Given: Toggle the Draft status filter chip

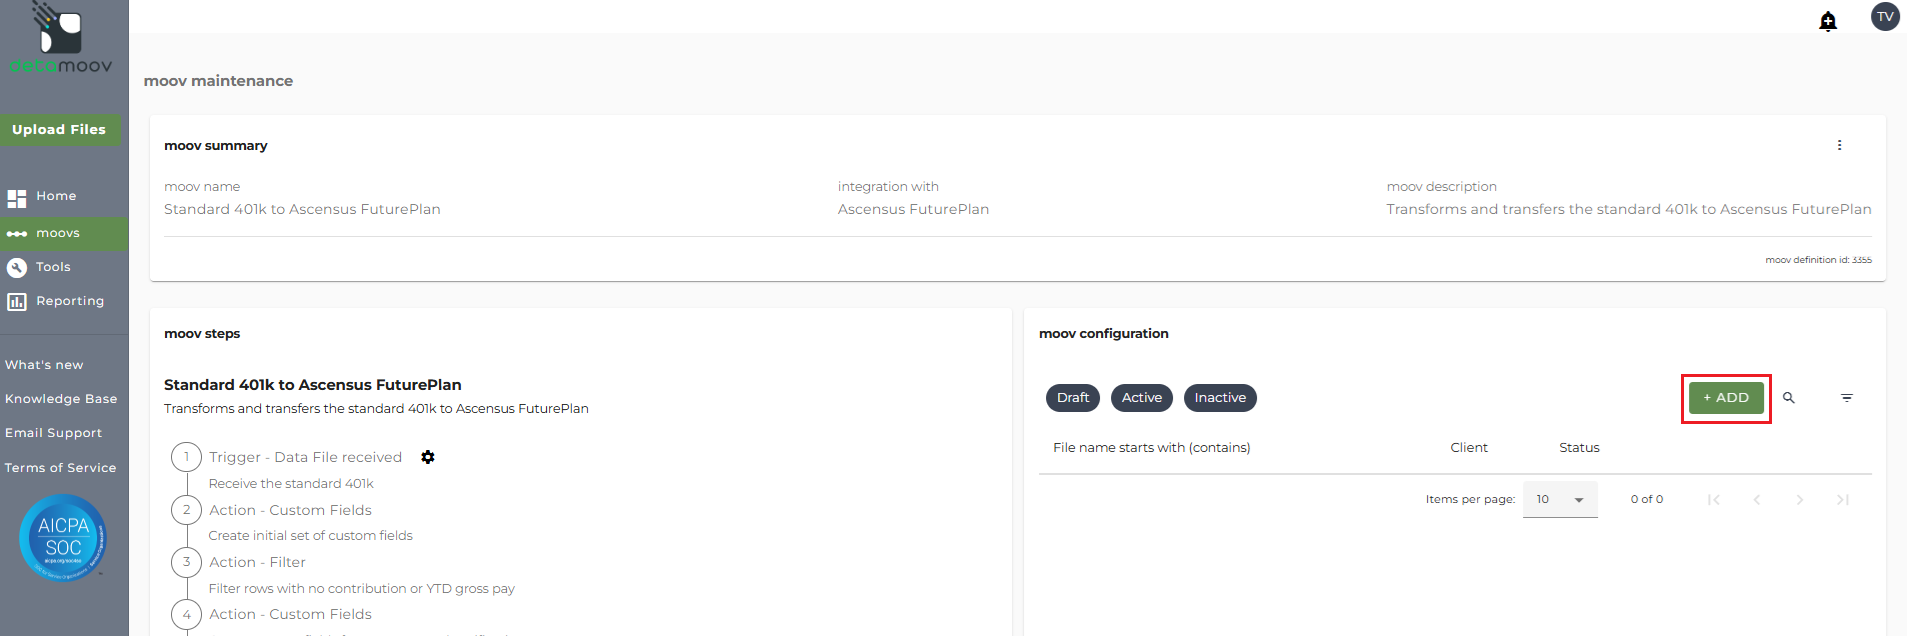Looking at the screenshot, I should (1073, 398).
